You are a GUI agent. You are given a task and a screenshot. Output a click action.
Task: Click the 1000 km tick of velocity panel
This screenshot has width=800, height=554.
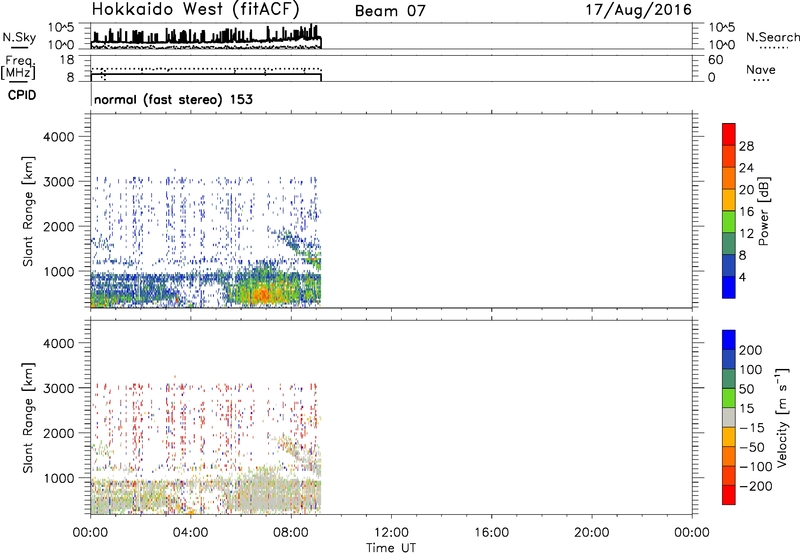[x=59, y=478]
